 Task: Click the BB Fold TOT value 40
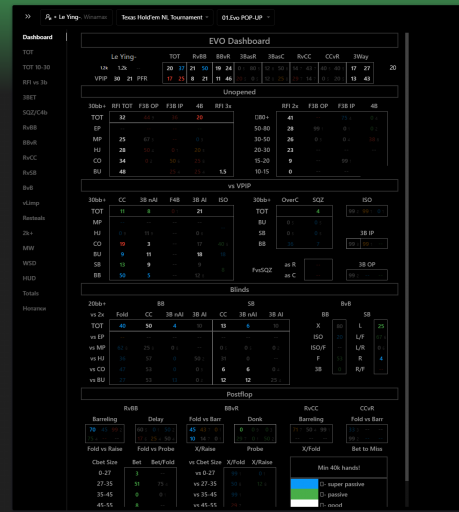[x=122, y=326]
